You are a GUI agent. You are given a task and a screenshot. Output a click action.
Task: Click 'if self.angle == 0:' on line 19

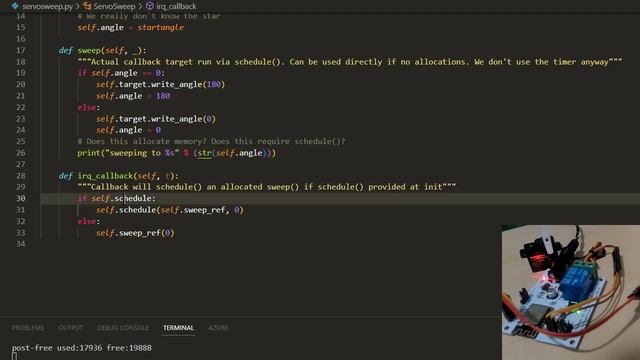(x=121, y=73)
